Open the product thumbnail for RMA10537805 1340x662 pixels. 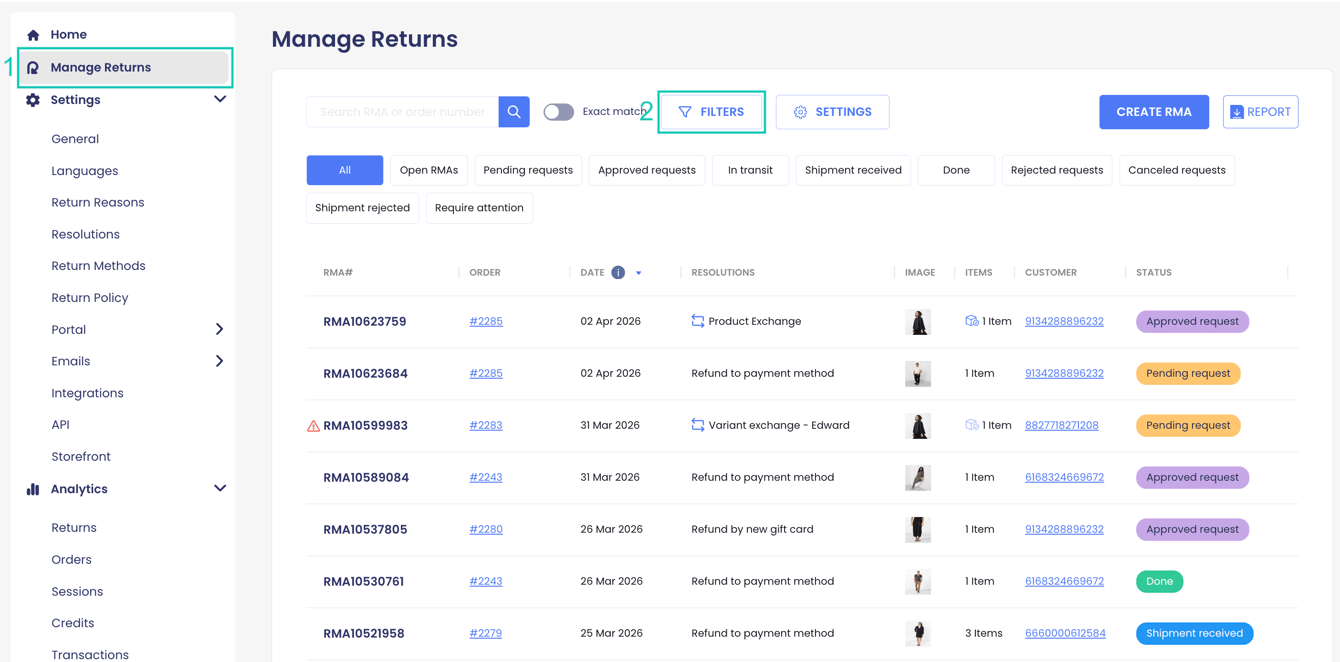coord(918,529)
